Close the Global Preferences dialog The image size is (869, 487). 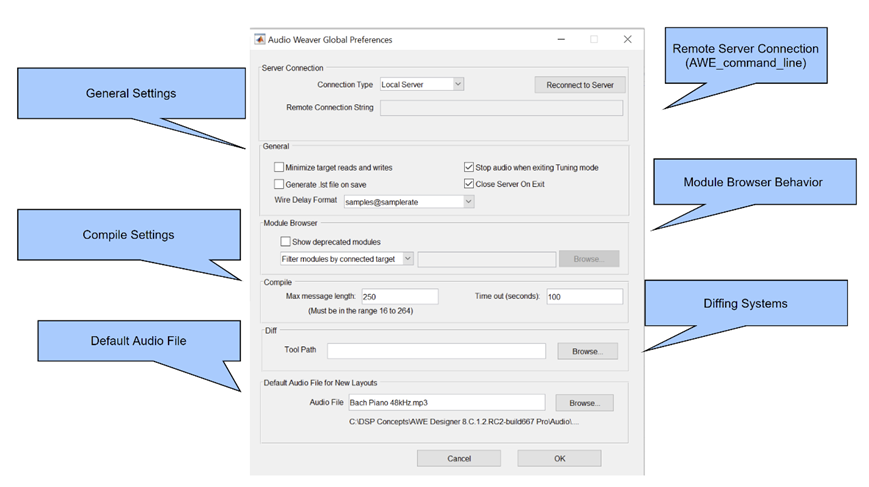click(x=627, y=40)
